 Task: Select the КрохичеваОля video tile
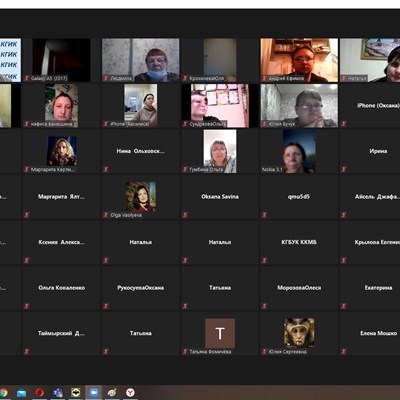(220, 60)
